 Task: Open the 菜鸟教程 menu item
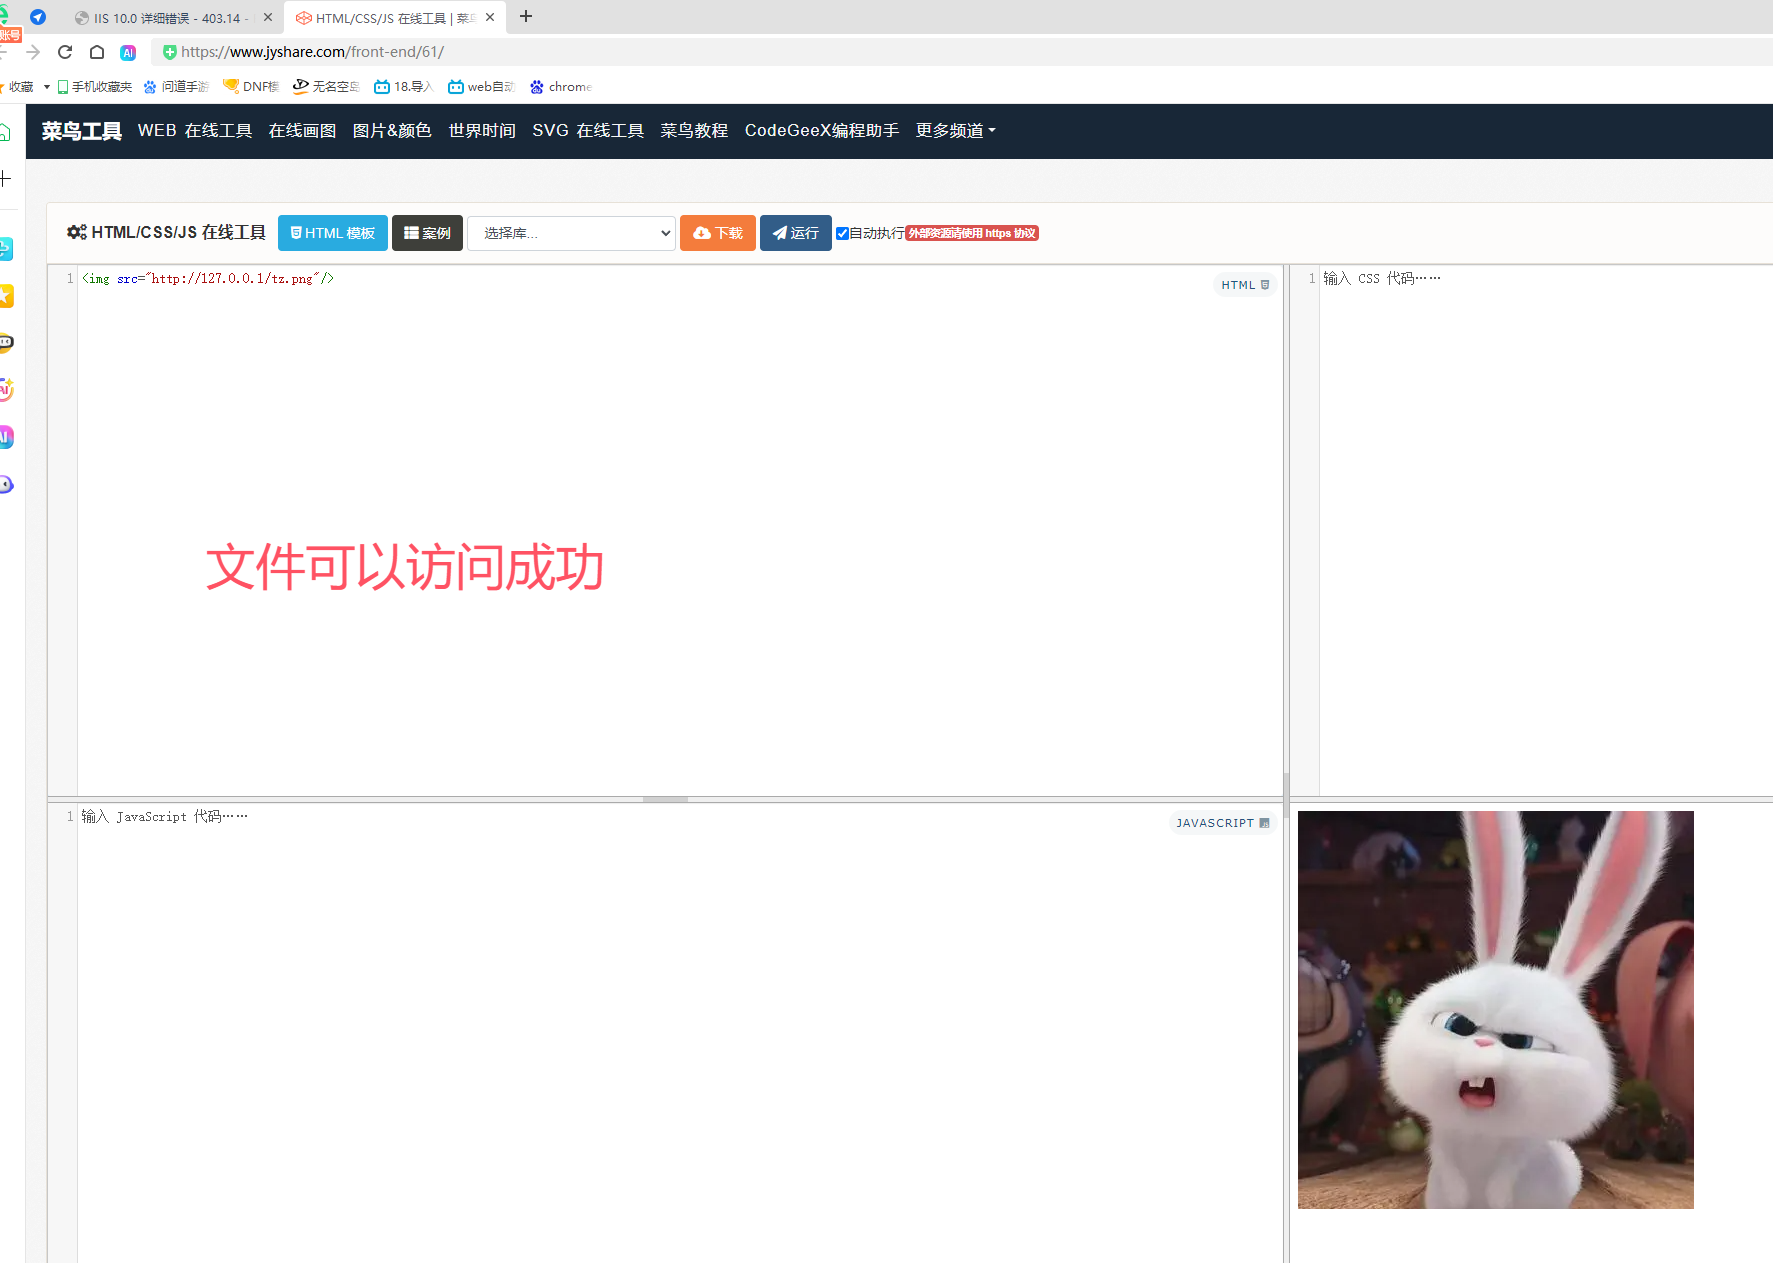point(694,131)
